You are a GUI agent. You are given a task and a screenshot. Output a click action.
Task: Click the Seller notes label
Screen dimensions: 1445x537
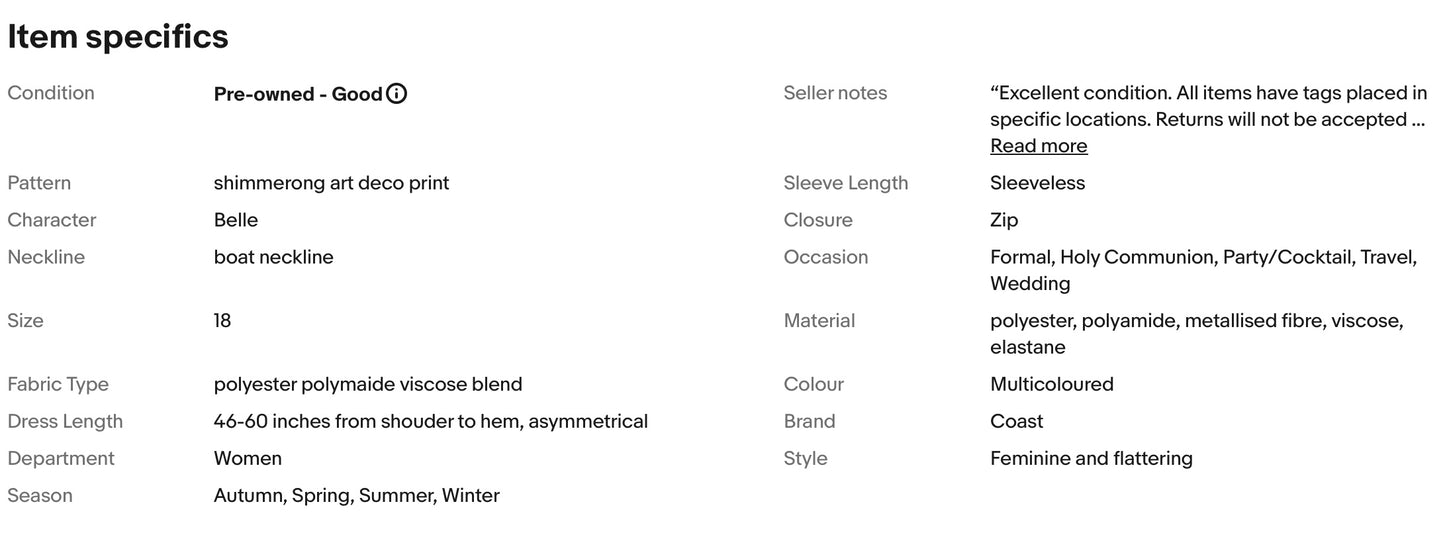[x=835, y=93]
